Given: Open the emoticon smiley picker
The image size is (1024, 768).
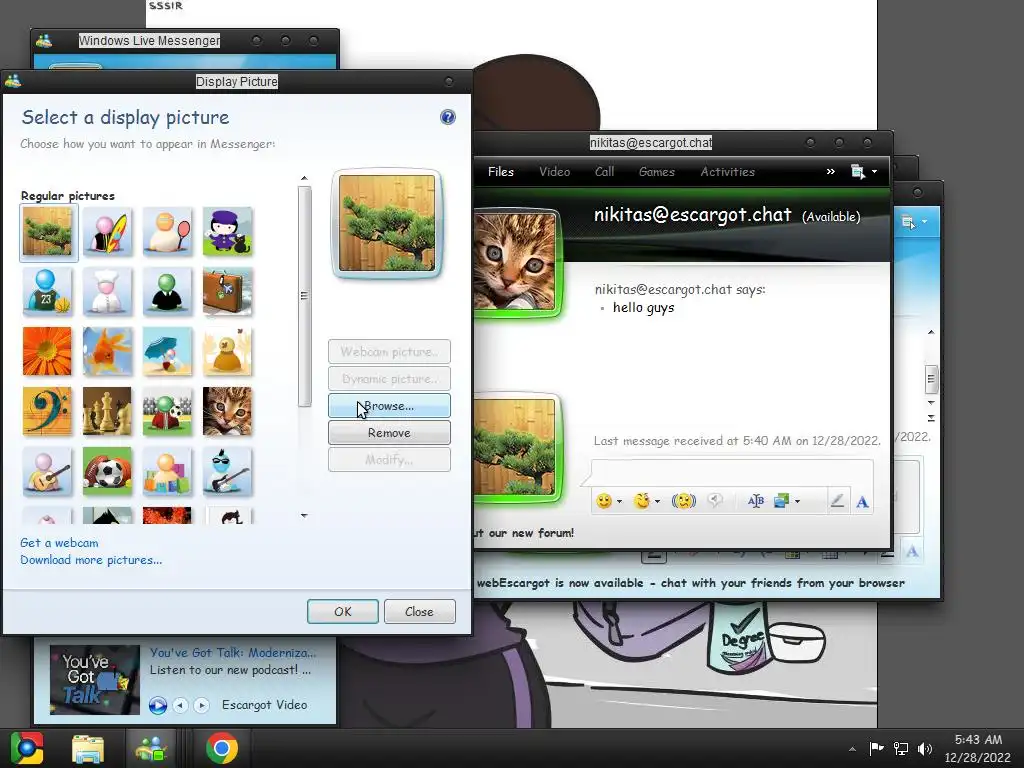Looking at the screenshot, I should 604,501.
